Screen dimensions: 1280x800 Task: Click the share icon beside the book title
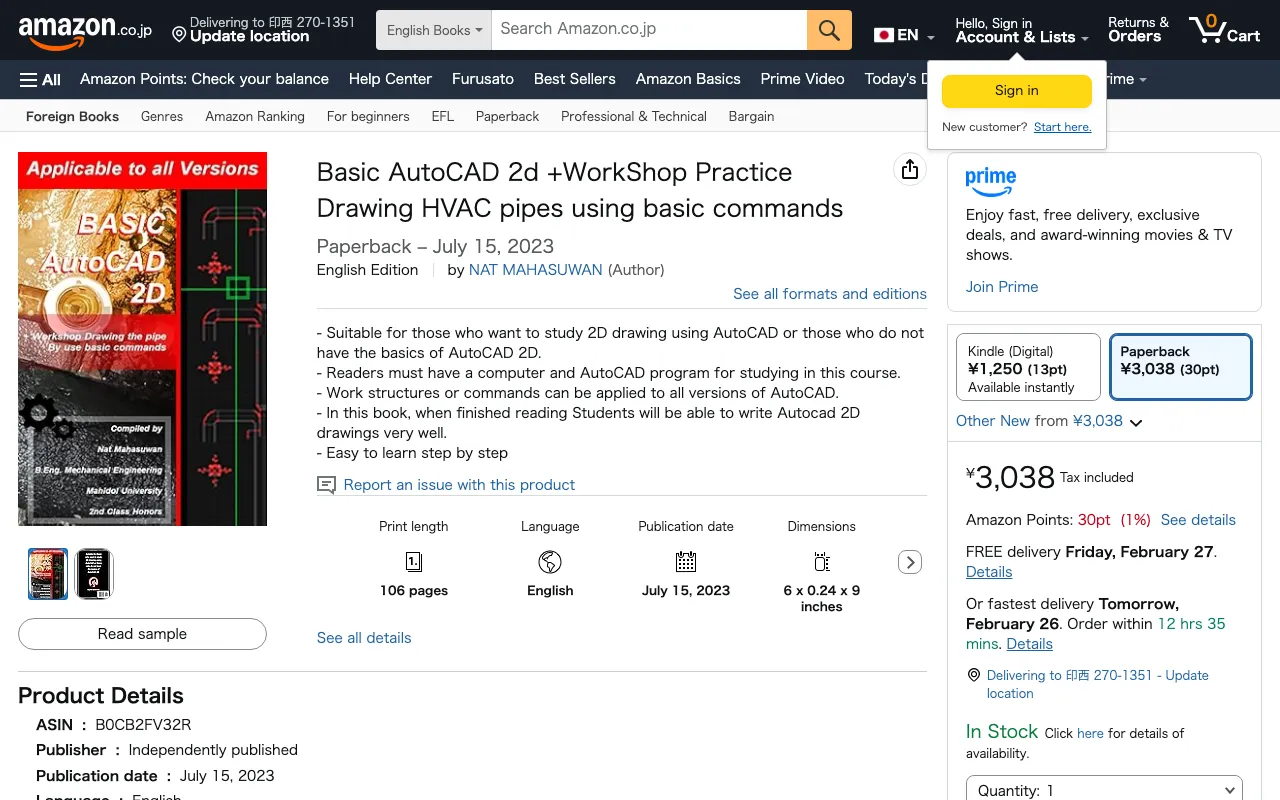point(909,170)
